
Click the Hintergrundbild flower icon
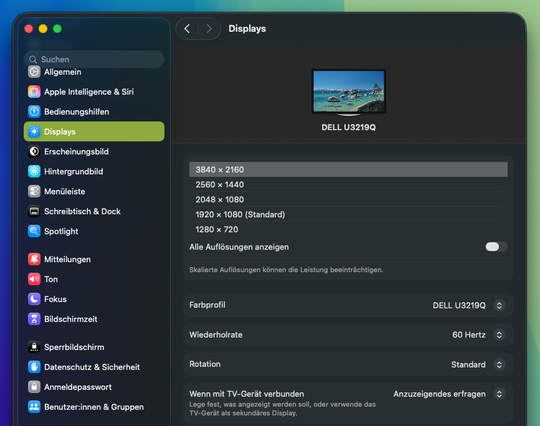(x=34, y=172)
